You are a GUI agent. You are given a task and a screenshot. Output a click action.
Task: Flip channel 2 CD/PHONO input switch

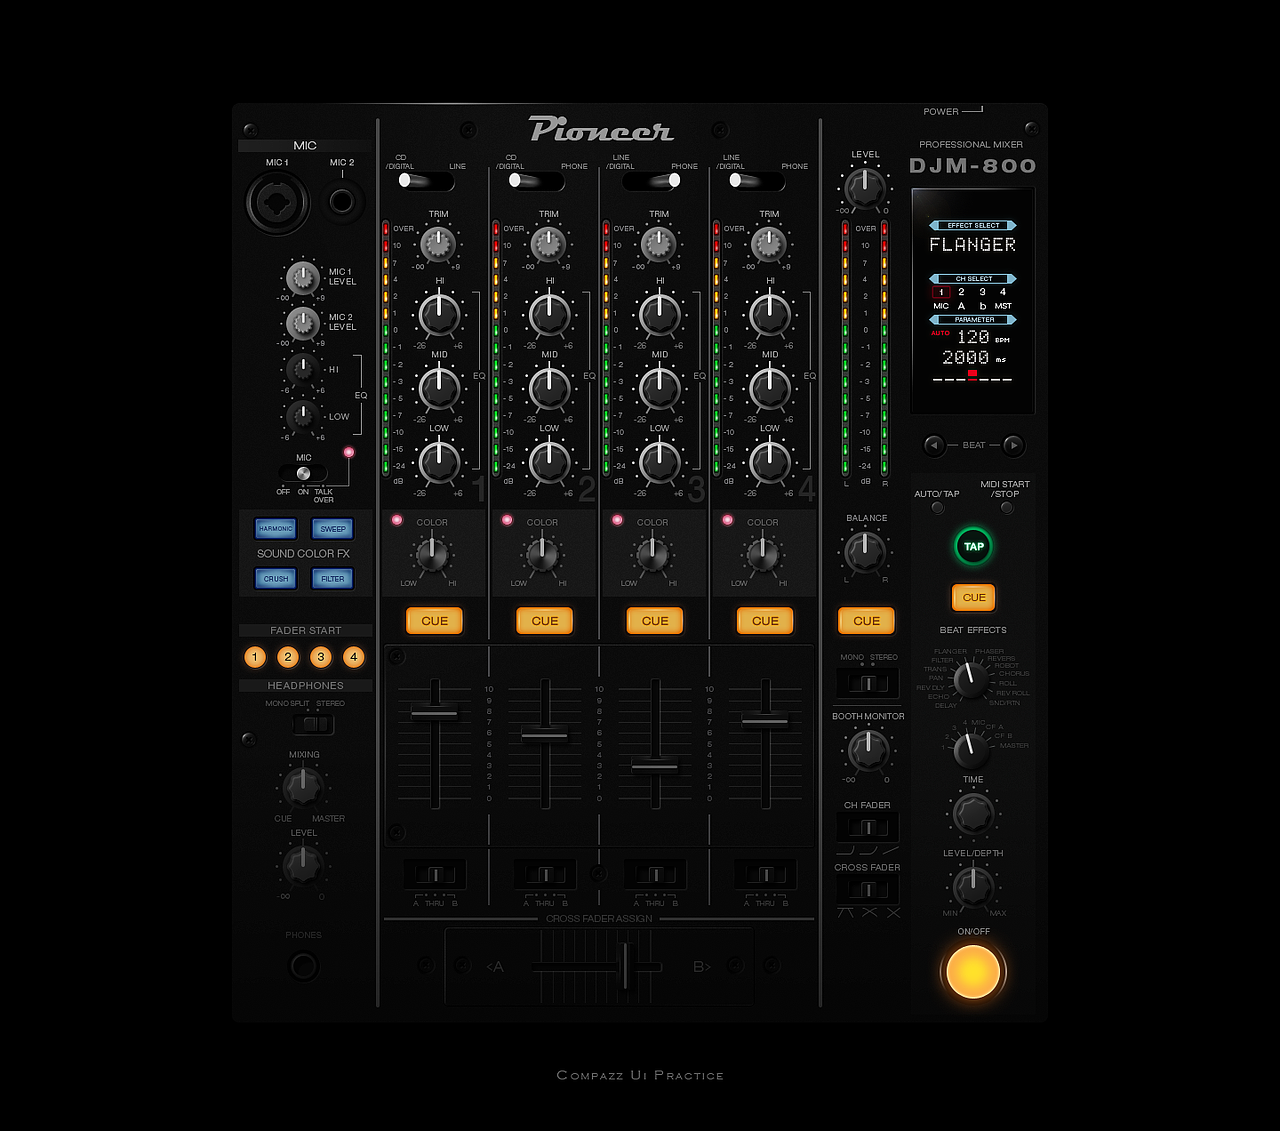coord(536,181)
